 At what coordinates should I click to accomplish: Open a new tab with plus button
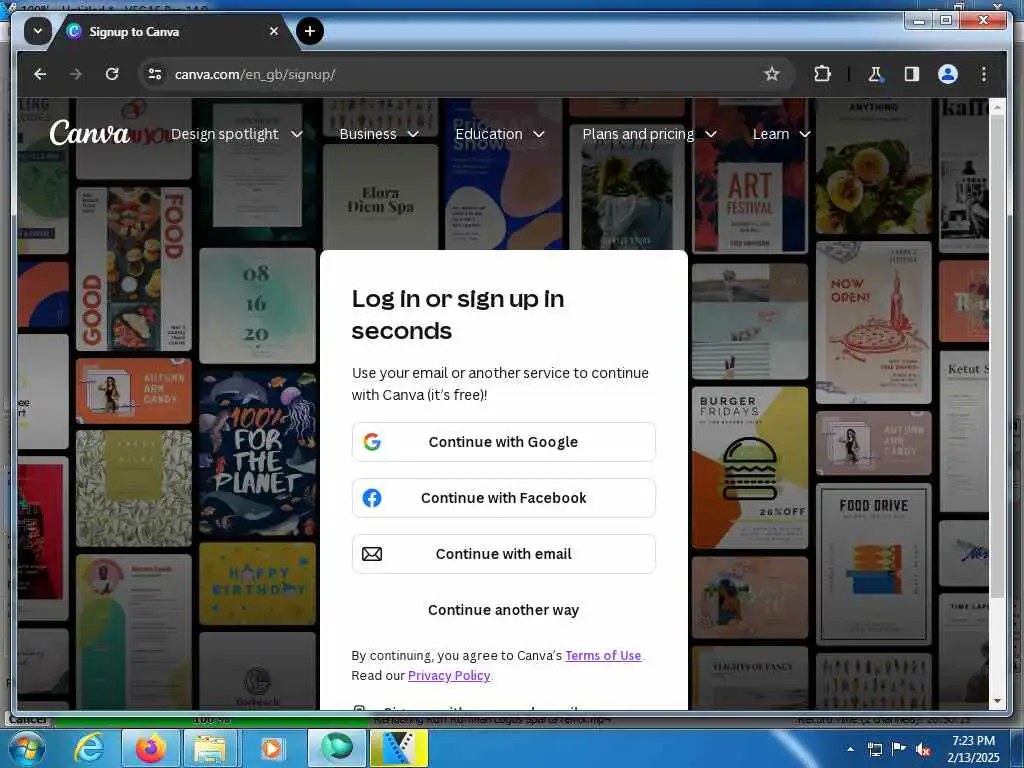click(x=310, y=31)
